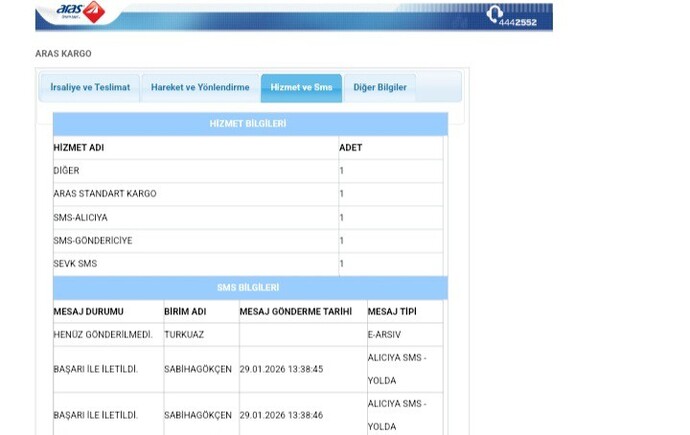Click ALICIYA SMS - YOLDA in 13:38:45 row
The height and width of the screenshot is (435, 690).
[x=397, y=369]
